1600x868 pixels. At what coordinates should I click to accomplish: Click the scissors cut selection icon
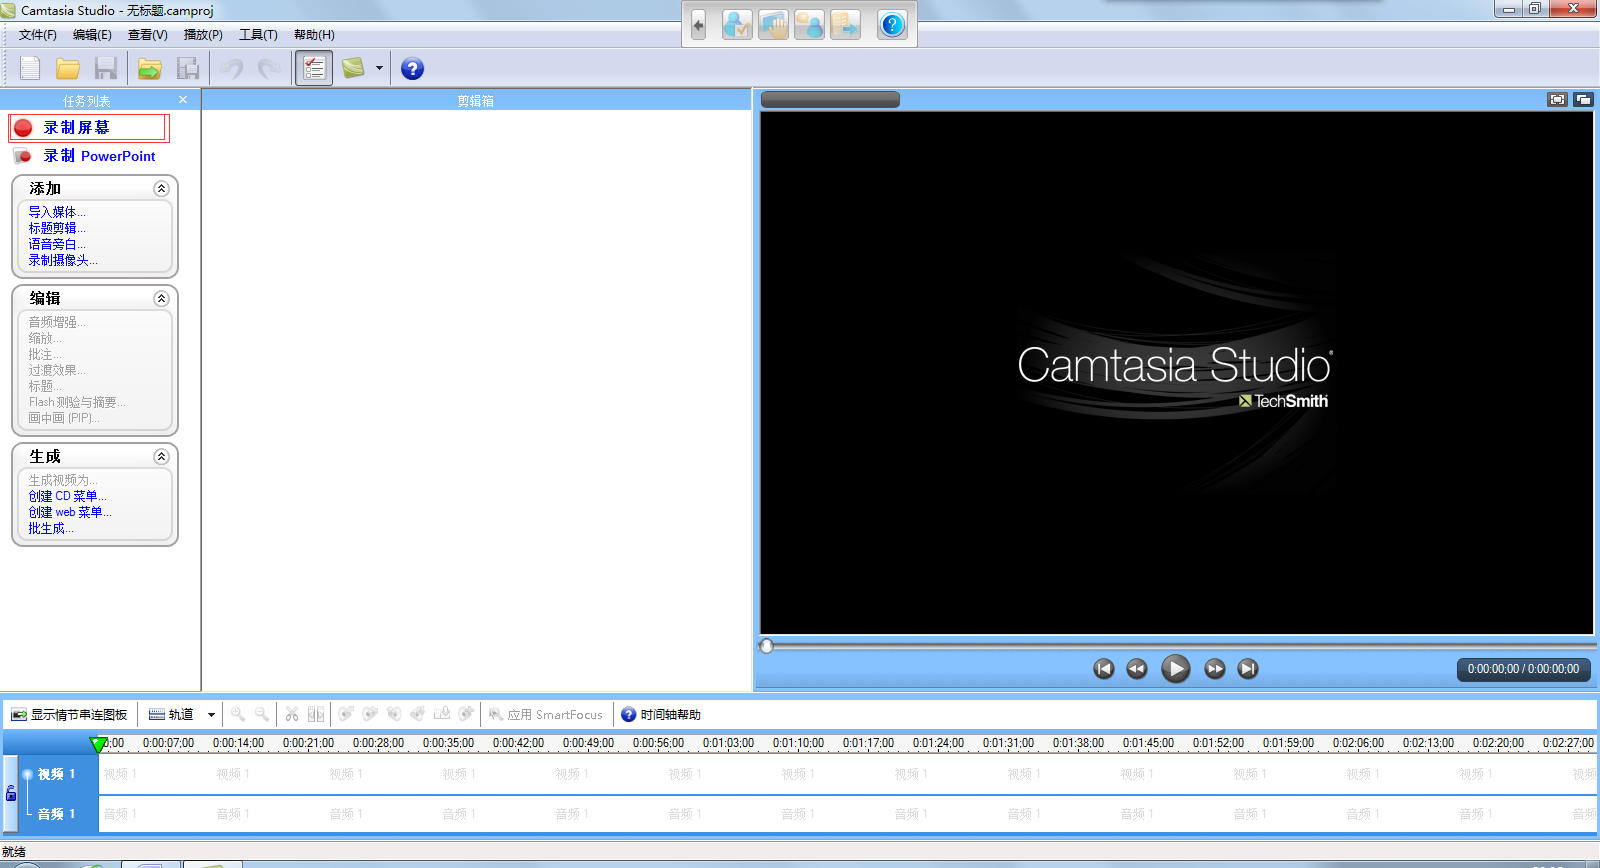pyautogui.click(x=292, y=714)
